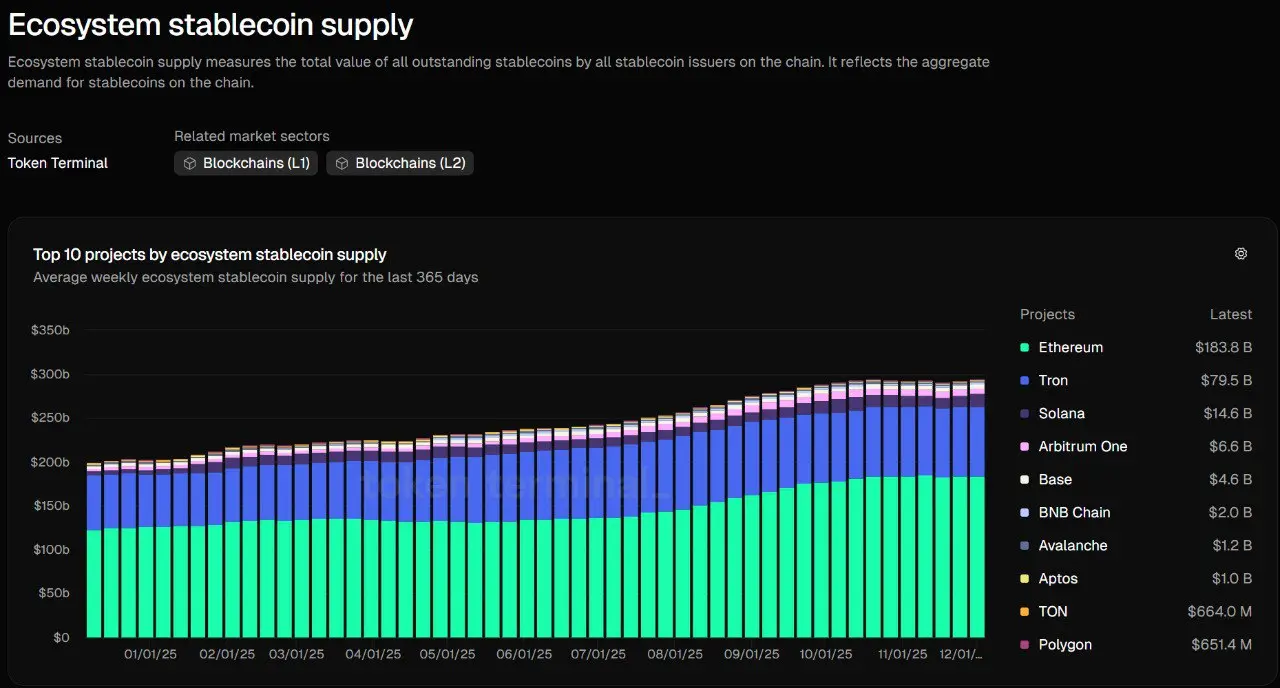Select Base's blue color swatch
1280x688 pixels.
click(x=1026, y=479)
